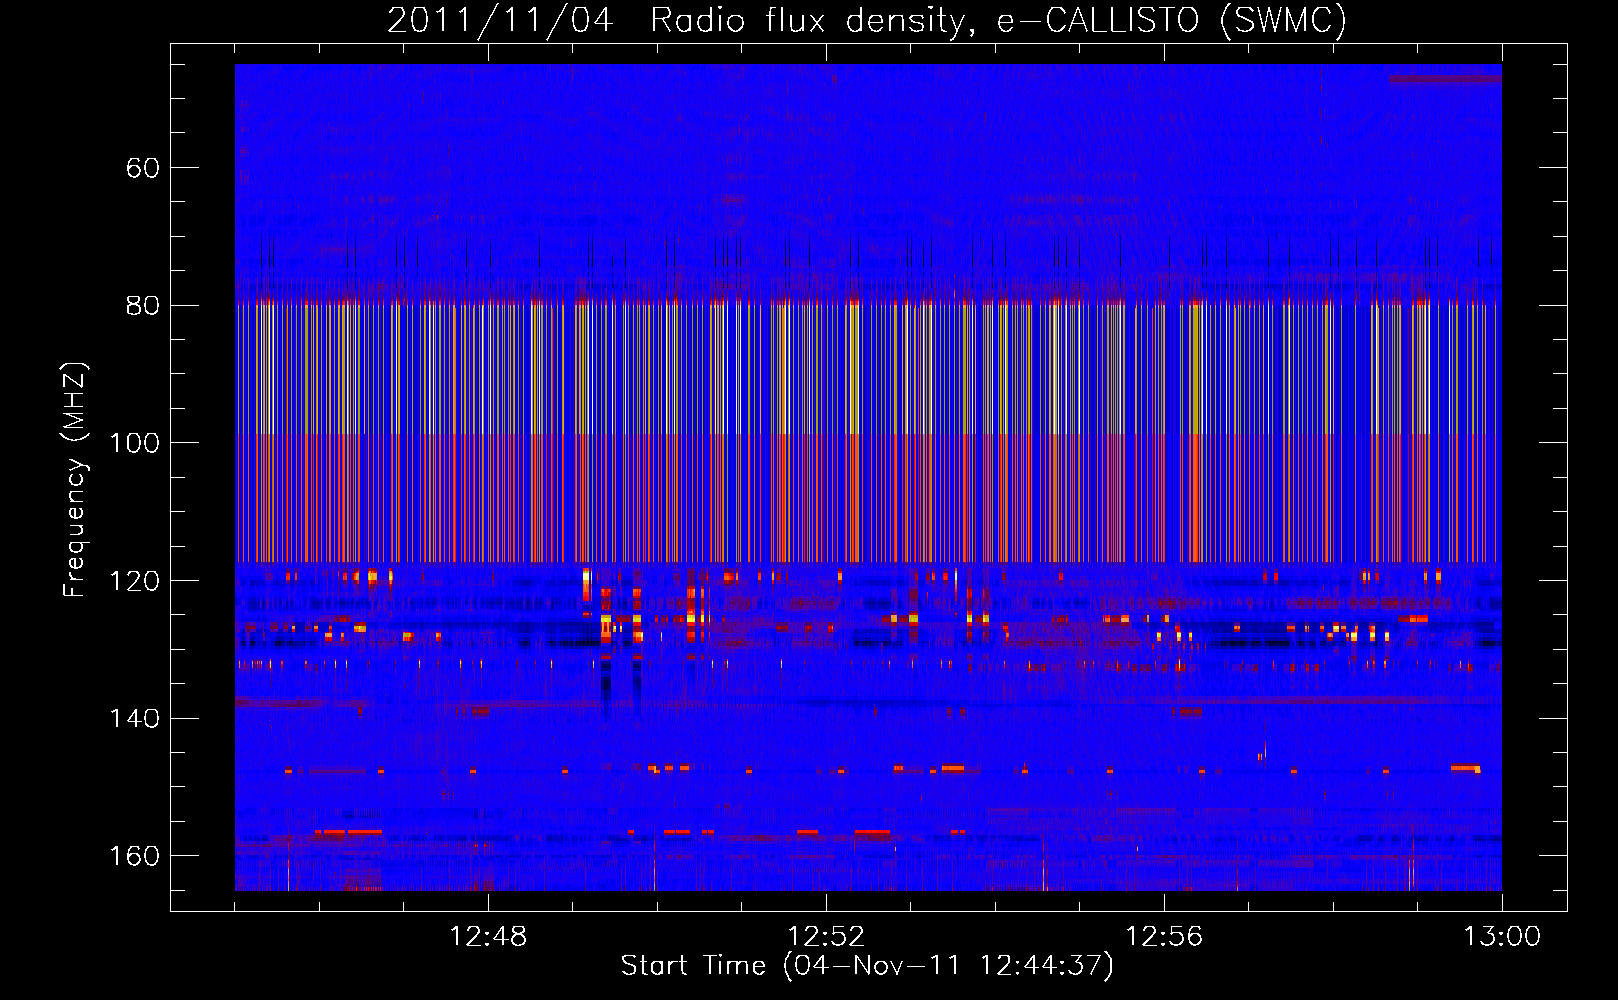
Task: Click the 12:52 time tick label
Action: coord(826,937)
